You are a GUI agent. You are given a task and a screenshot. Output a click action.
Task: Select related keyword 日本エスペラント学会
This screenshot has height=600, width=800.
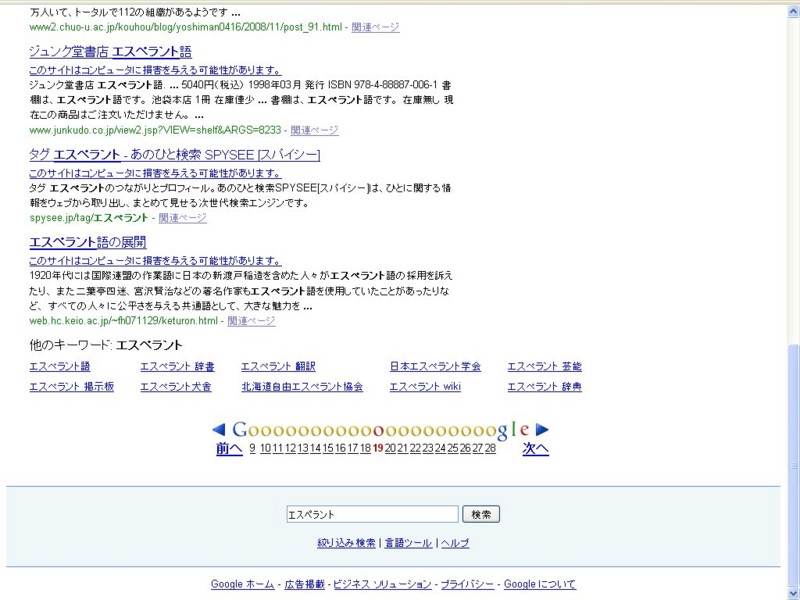tap(435, 366)
